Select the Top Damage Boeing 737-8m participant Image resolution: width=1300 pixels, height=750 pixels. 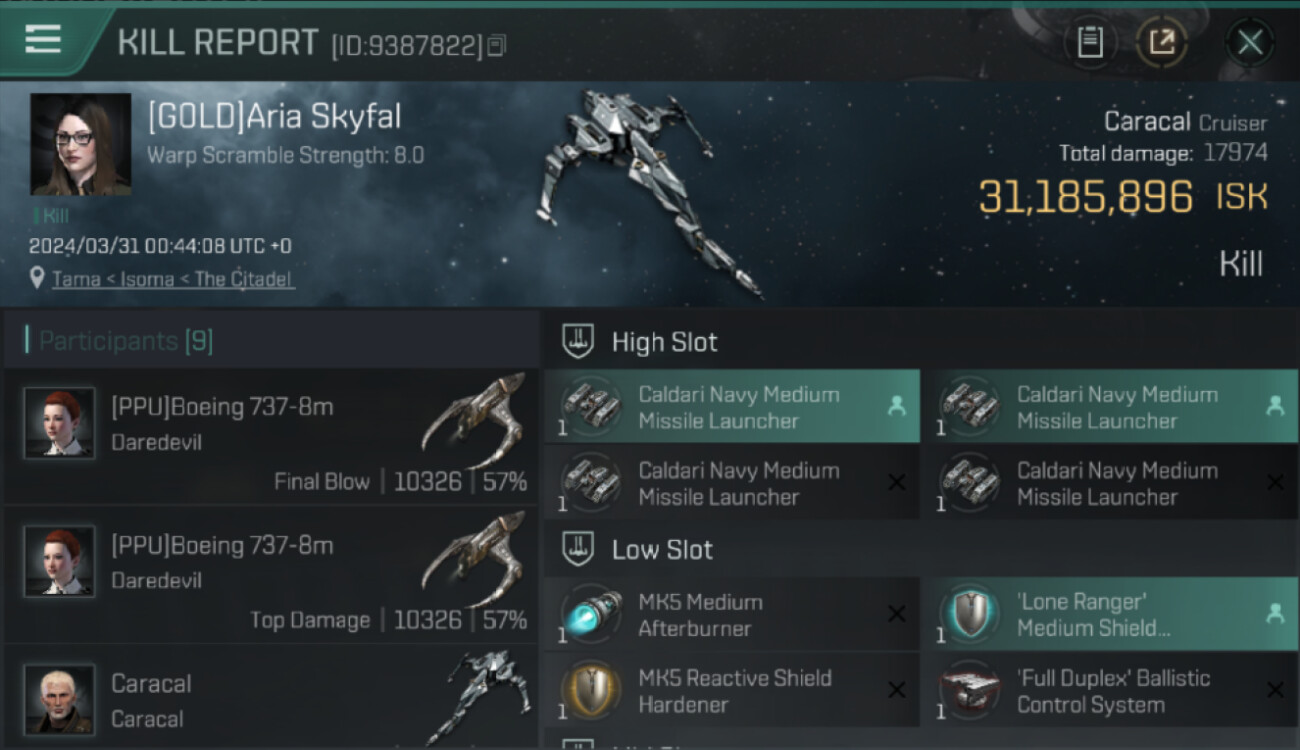pos(271,575)
